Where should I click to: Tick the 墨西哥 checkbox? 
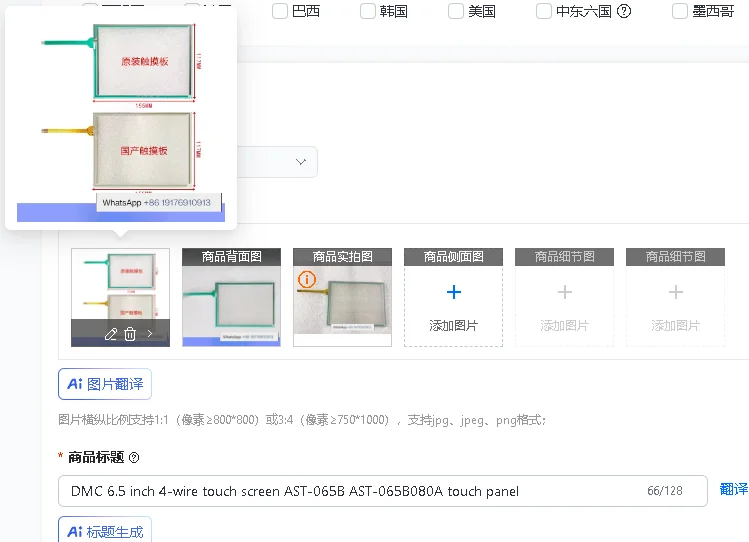680,11
